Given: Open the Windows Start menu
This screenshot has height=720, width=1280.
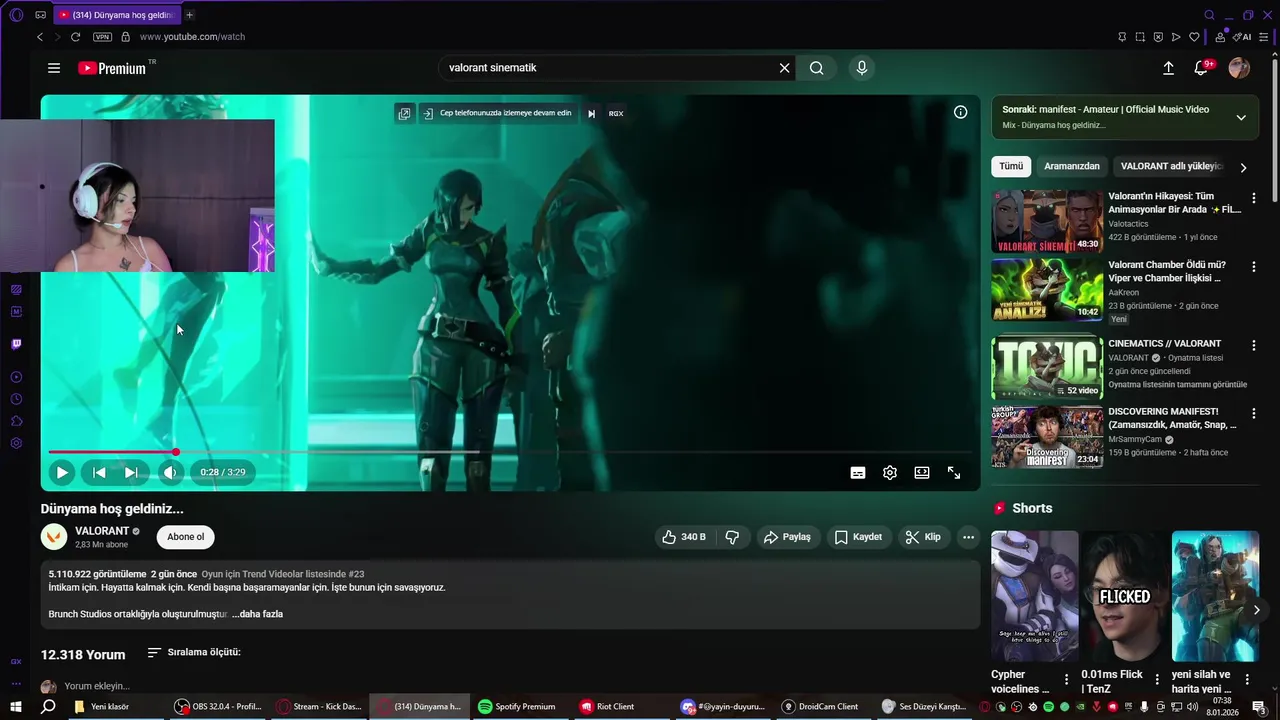Looking at the screenshot, I should click(16, 706).
